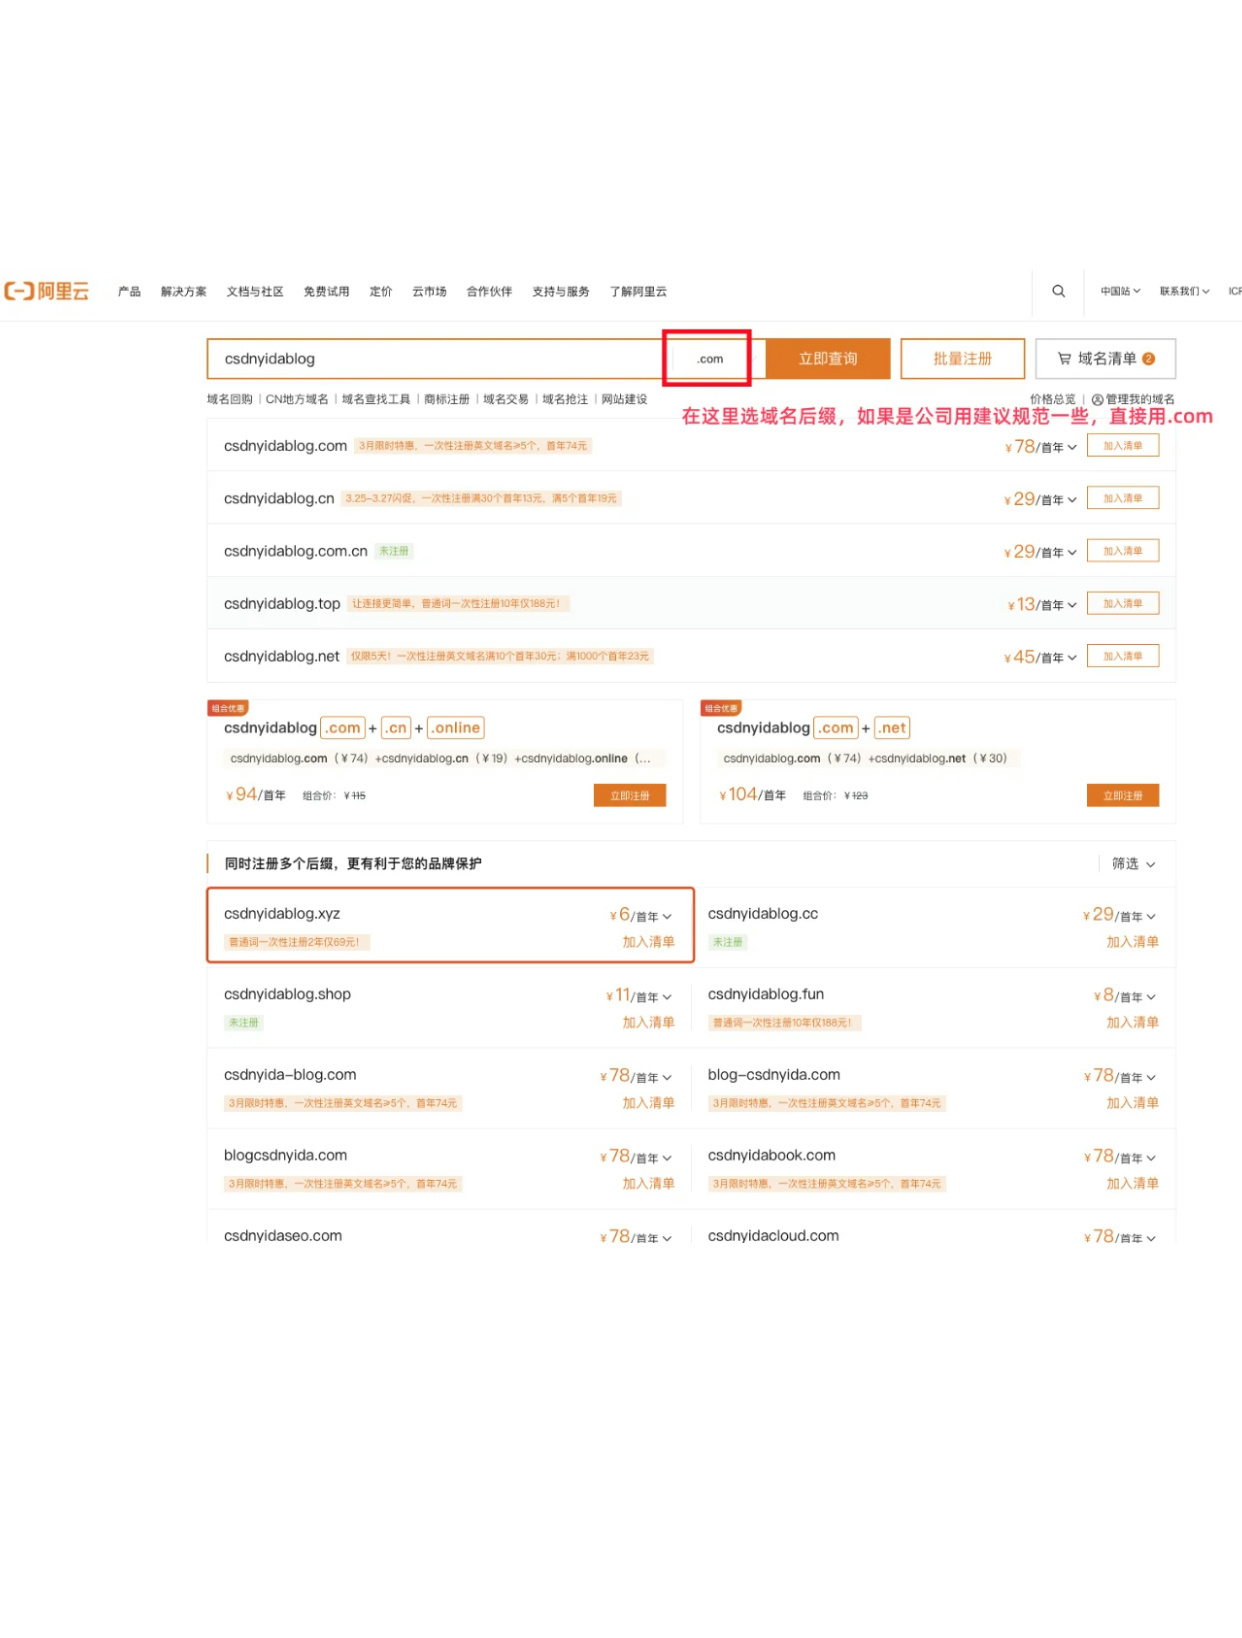Add blogcsdnyida.com to list

(x=648, y=1183)
